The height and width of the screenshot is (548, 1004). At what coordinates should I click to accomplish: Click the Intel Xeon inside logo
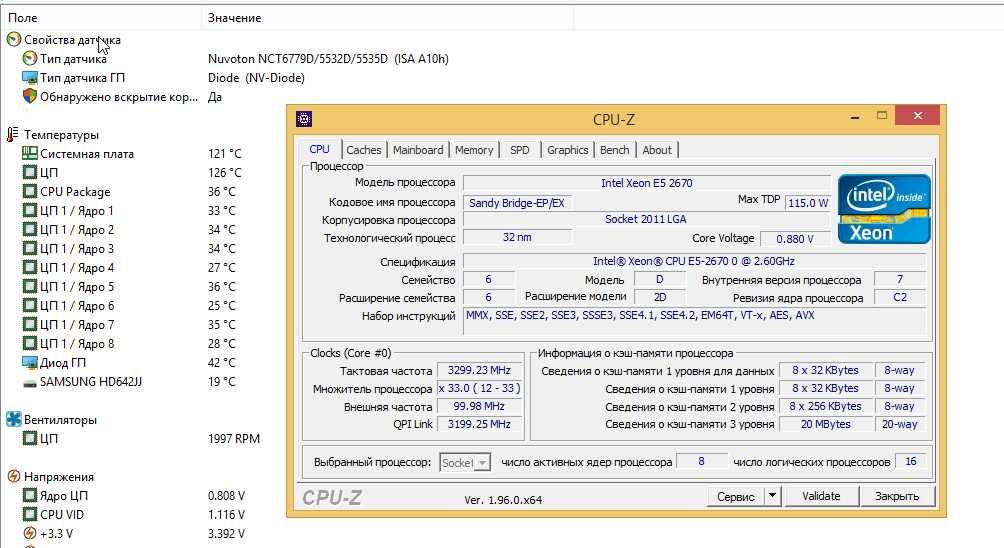[x=884, y=209]
